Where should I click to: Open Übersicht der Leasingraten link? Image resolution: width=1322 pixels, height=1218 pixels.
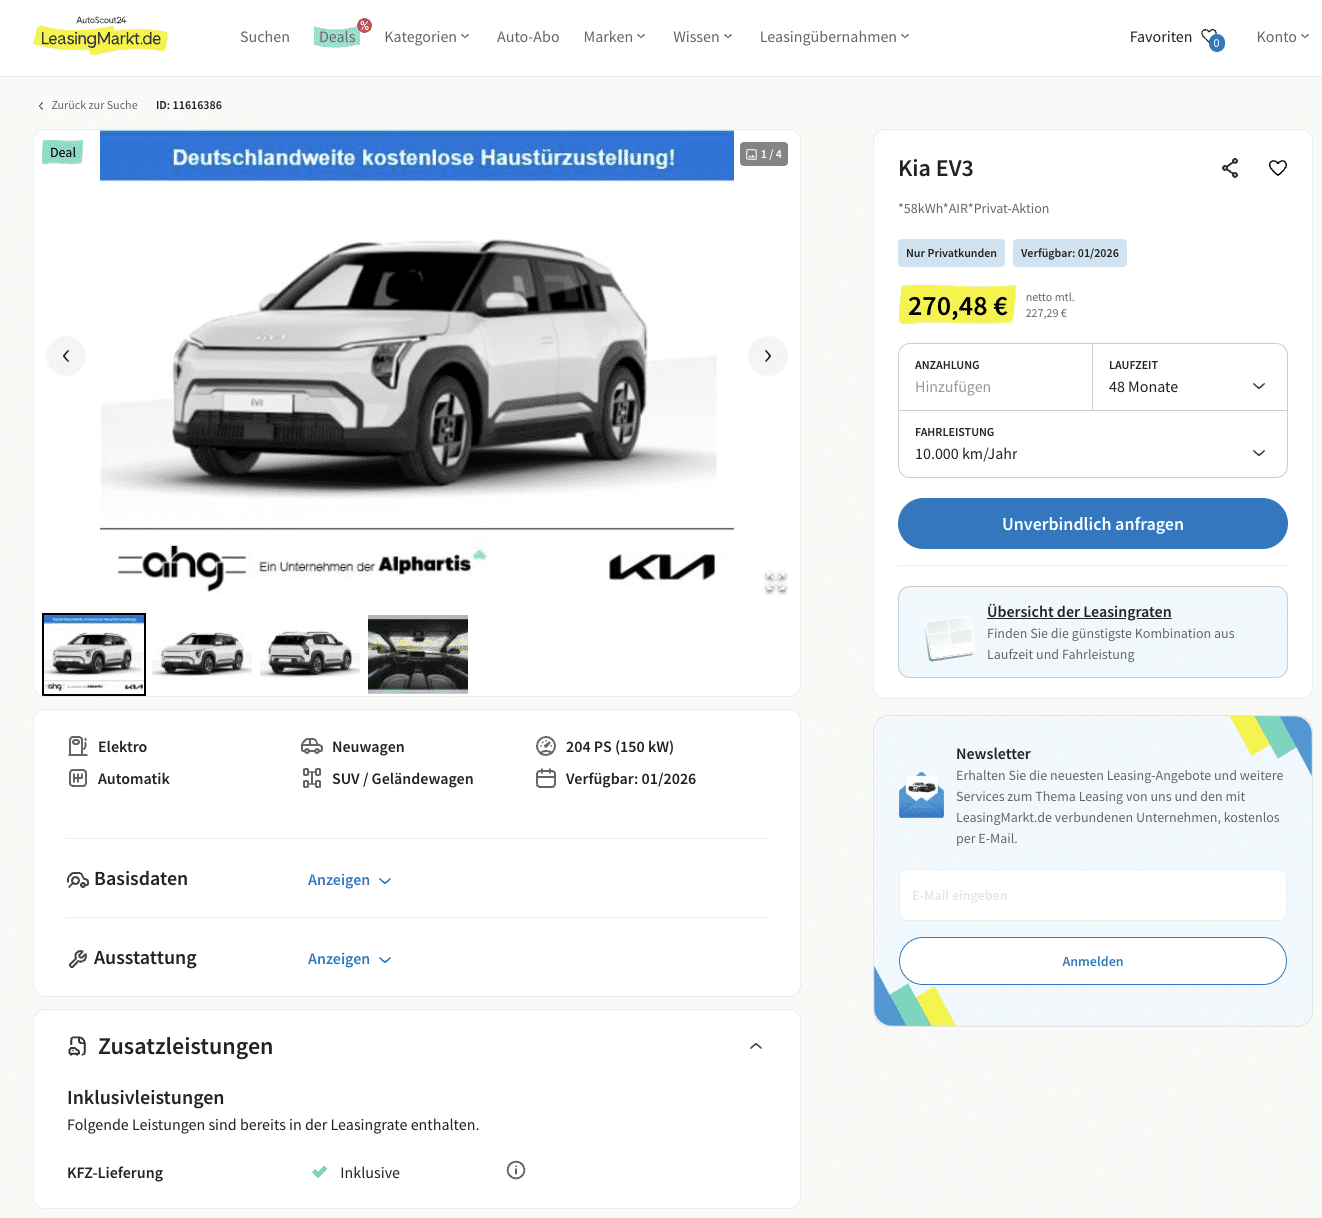(1079, 612)
